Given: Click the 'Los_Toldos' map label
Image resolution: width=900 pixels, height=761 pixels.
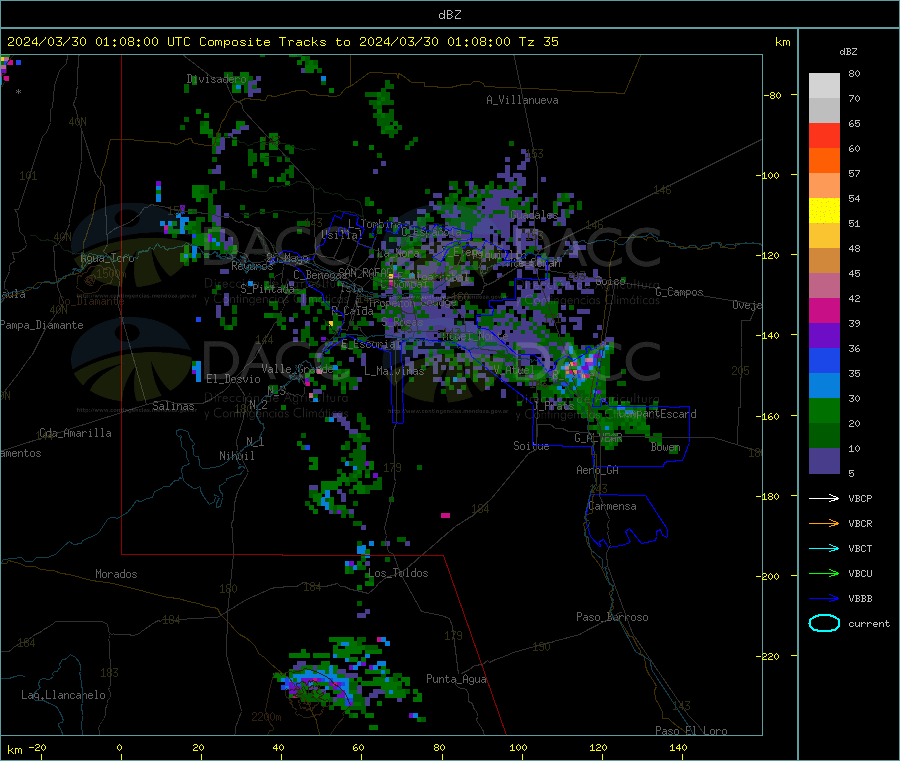Looking at the screenshot, I should (x=398, y=573).
